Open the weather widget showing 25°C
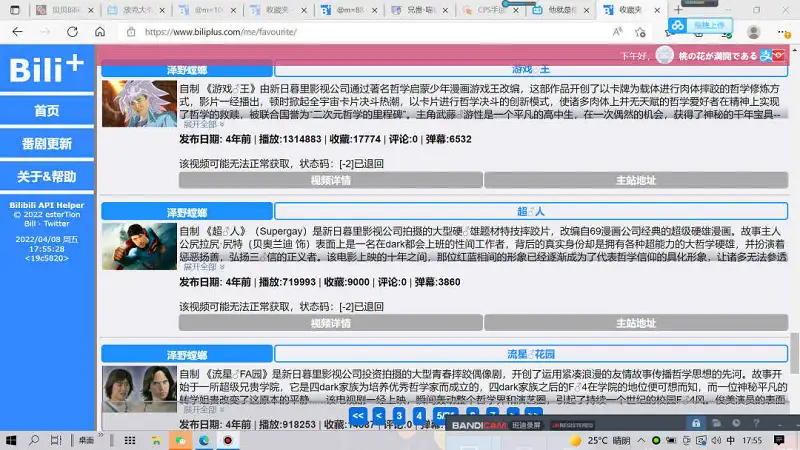 pyautogui.click(x=600, y=440)
